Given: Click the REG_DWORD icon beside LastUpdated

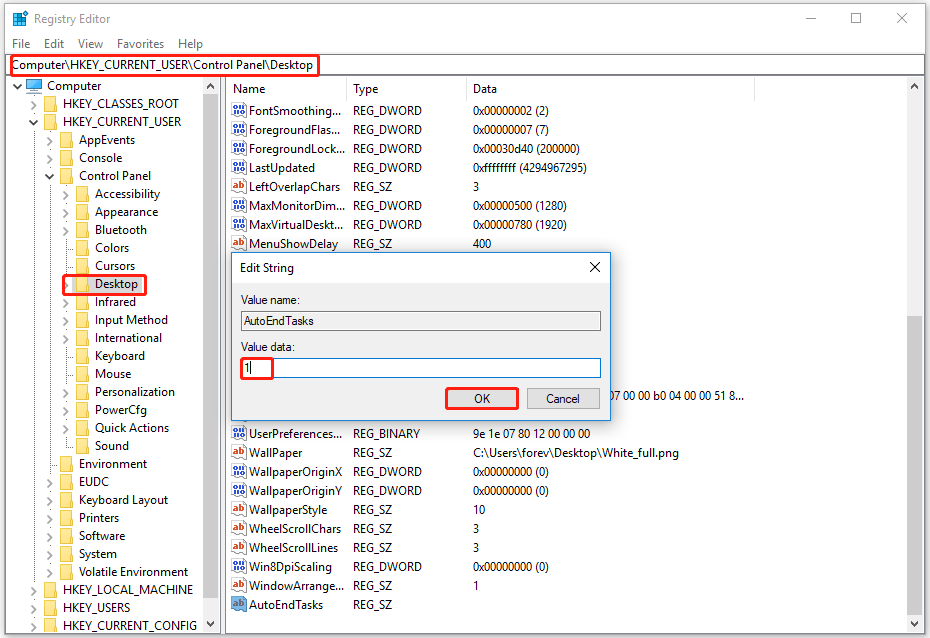Looking at the screenshot, I should [x=239, y=167].
